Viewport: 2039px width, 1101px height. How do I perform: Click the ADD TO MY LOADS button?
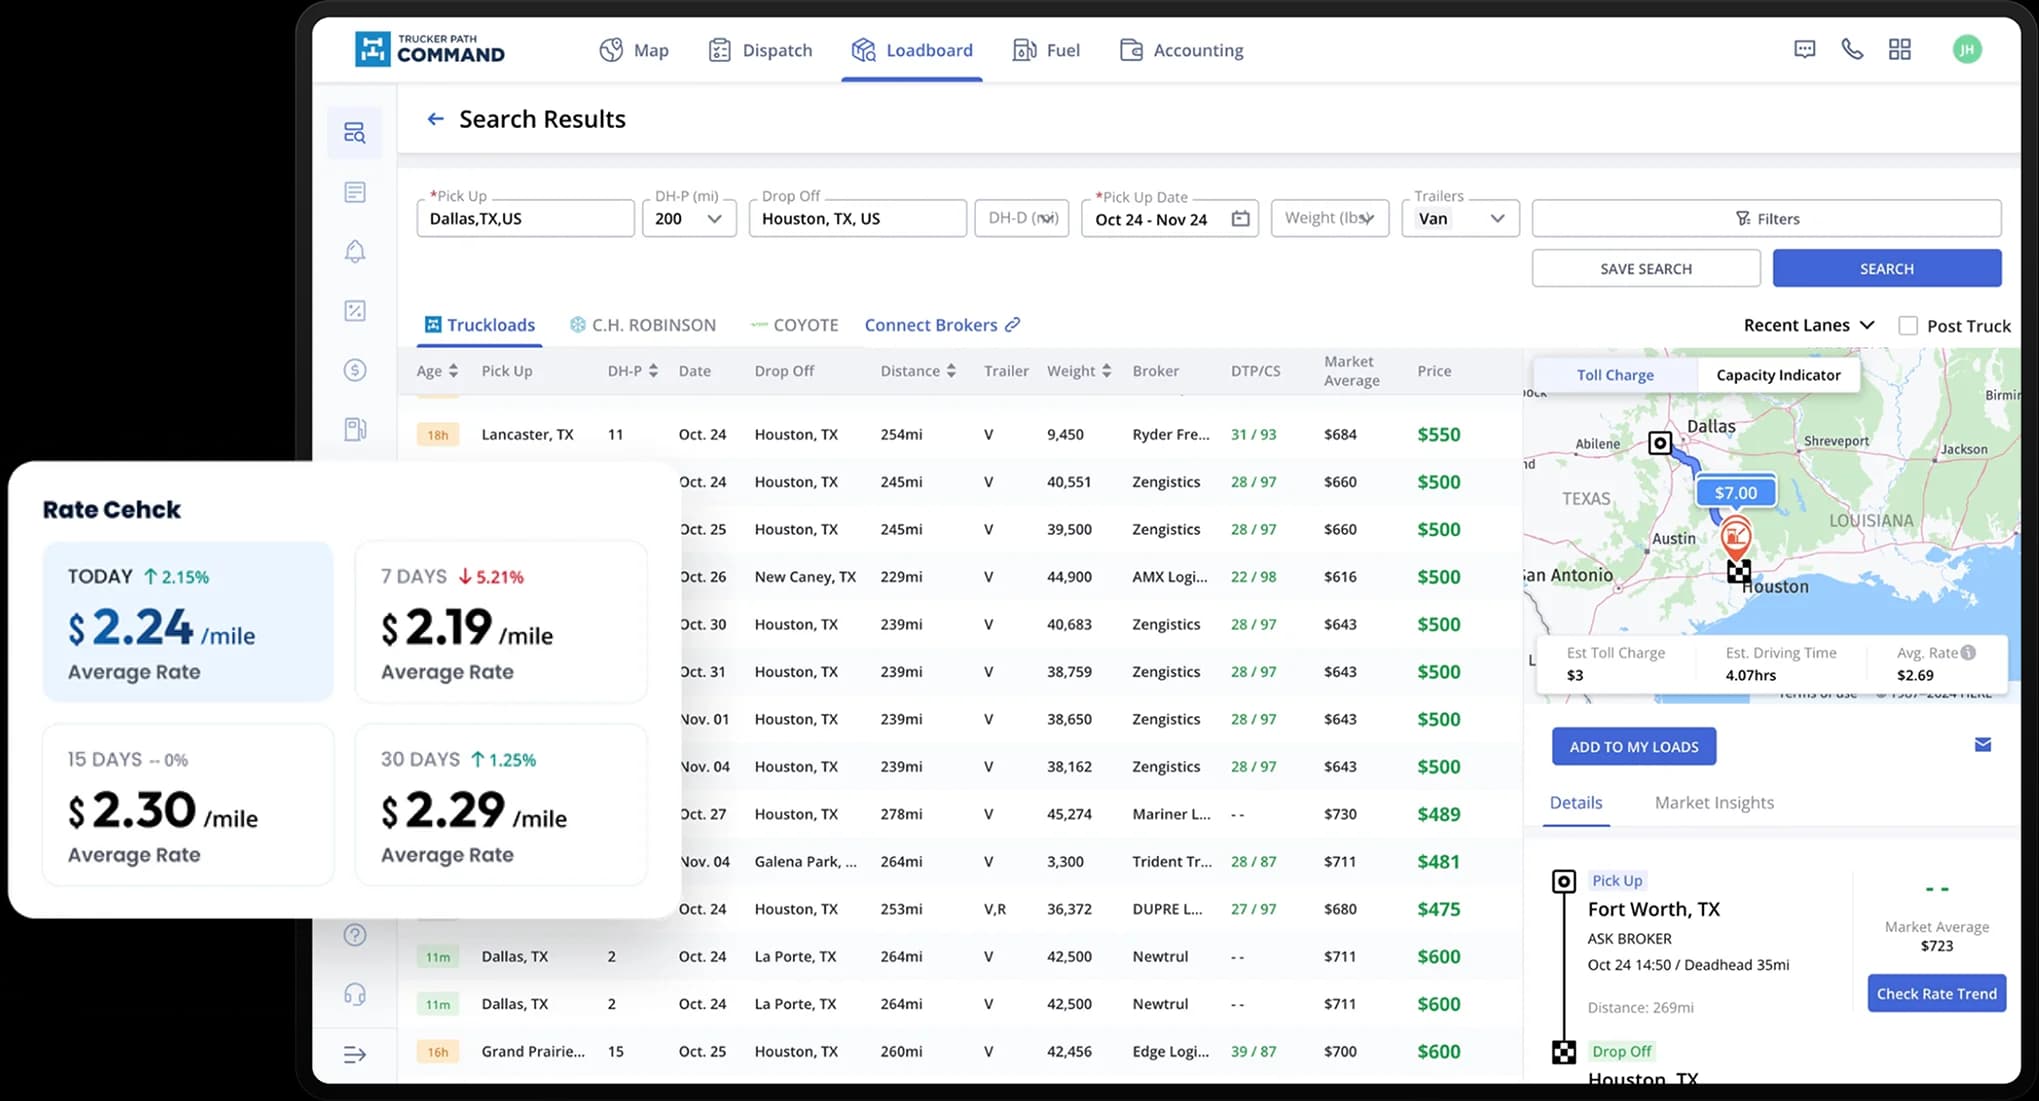[x=1633, y=747]
